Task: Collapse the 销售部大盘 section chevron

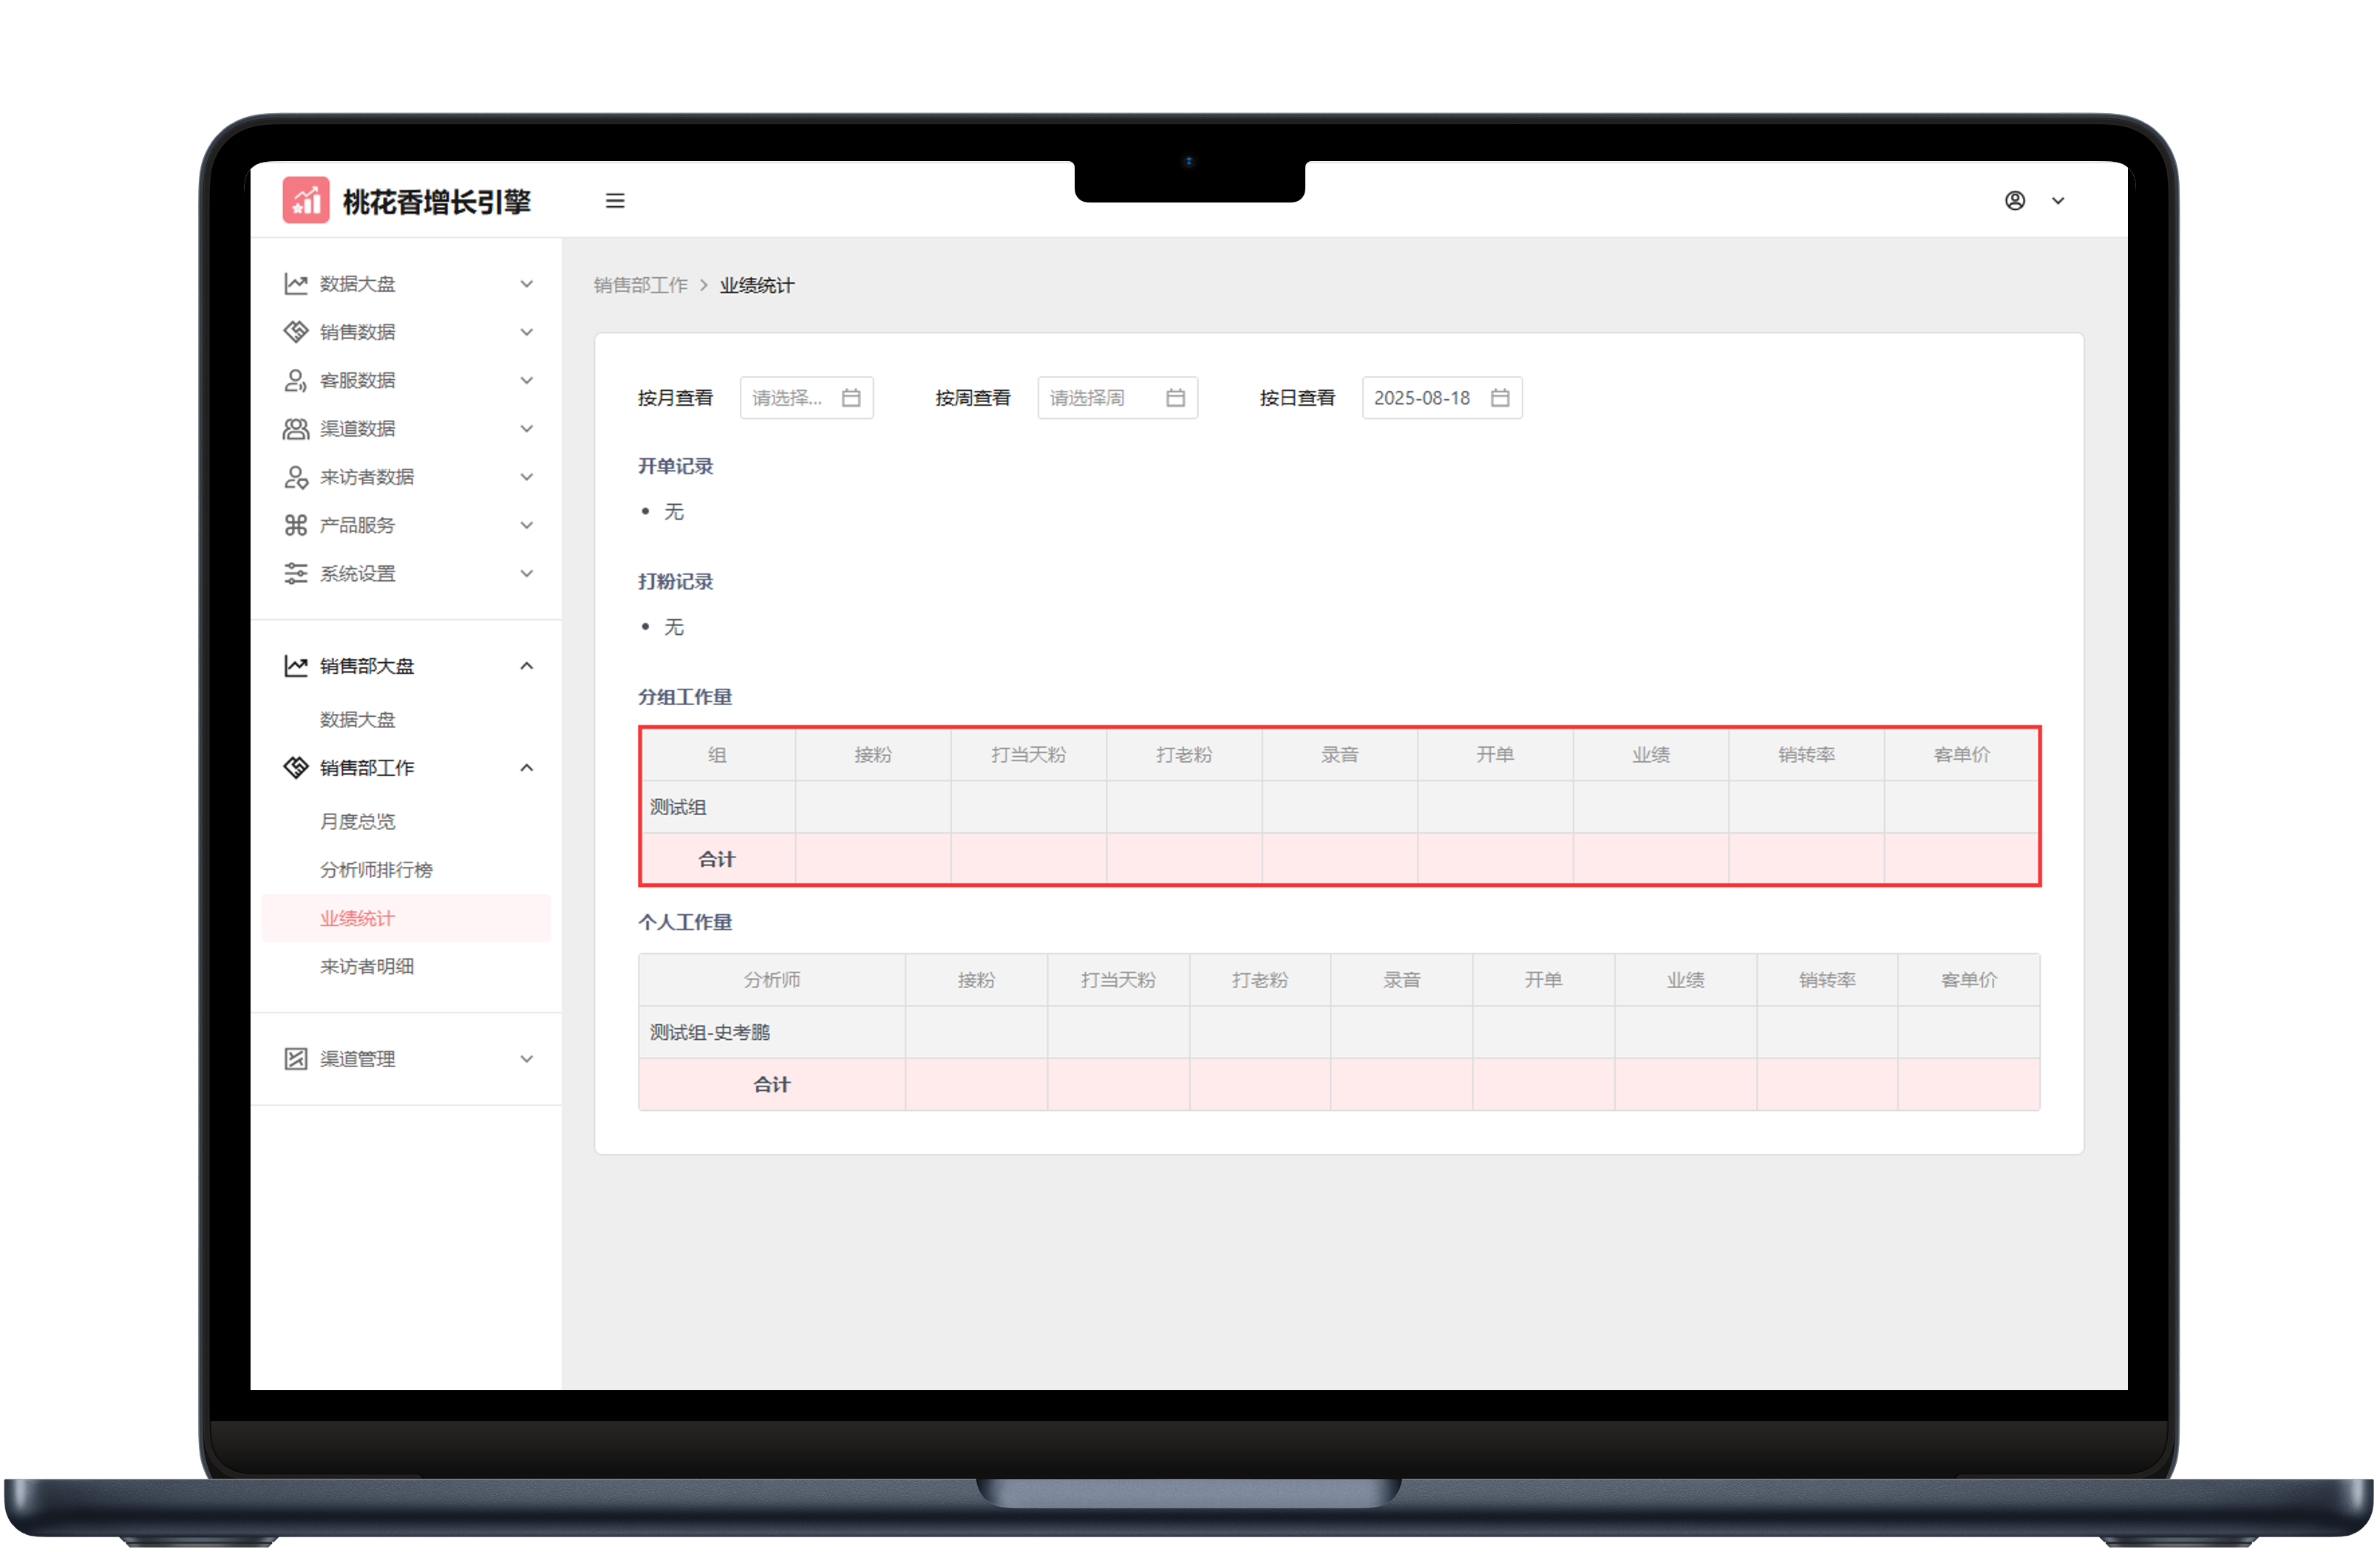Action: pos(526,666)
